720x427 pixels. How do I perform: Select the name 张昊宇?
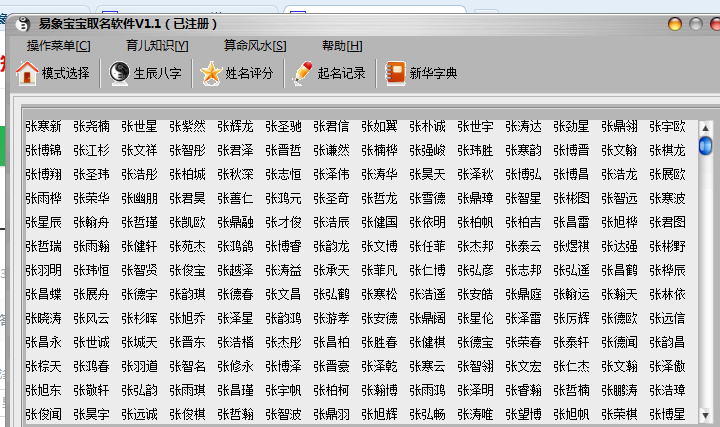click(91, 415)
